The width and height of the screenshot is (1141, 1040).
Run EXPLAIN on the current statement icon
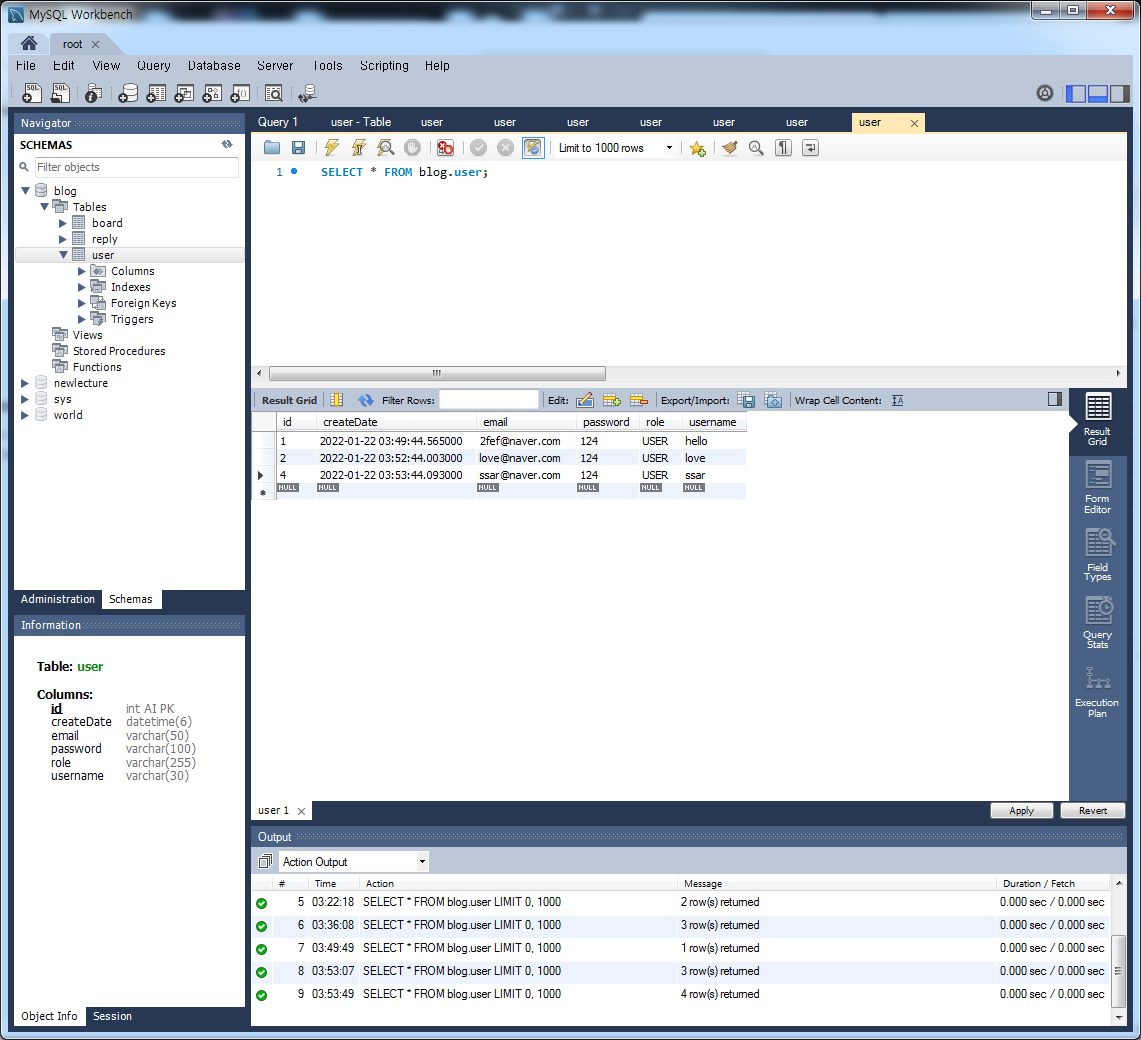[386, 148]
